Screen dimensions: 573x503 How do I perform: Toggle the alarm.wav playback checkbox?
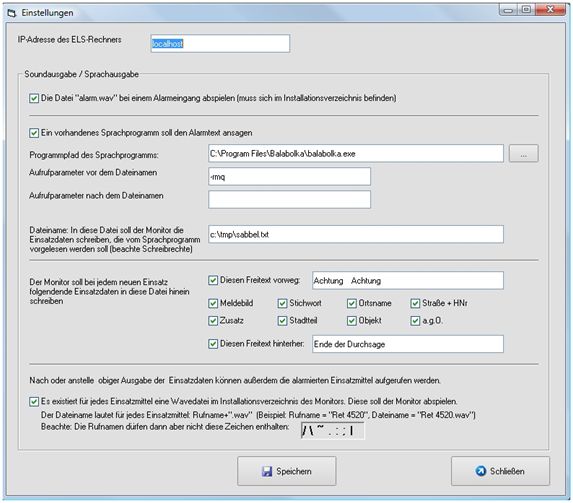pyautogui.click(x=34, y=98)
